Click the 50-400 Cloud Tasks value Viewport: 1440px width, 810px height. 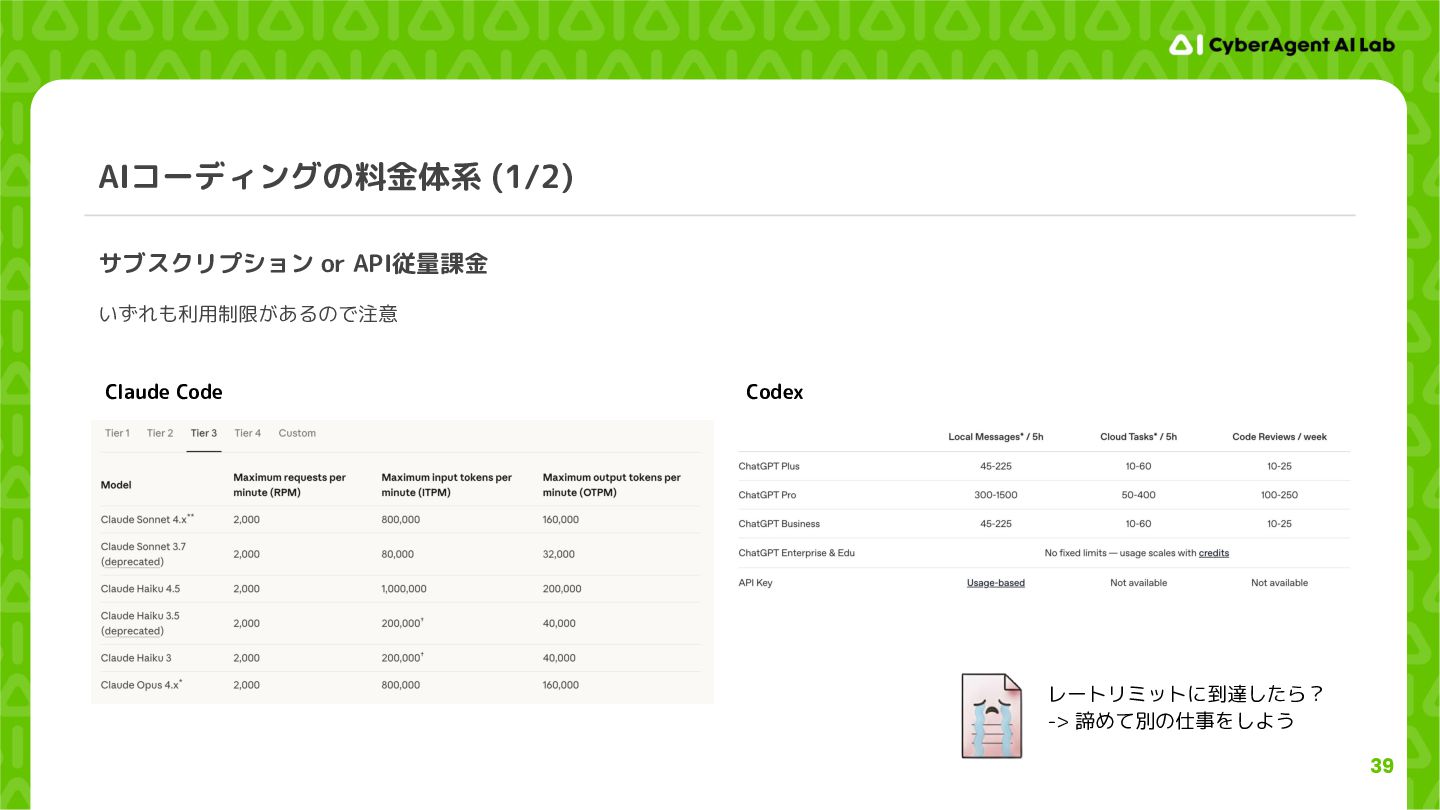pyautogui.click(x=1138, y=495)
